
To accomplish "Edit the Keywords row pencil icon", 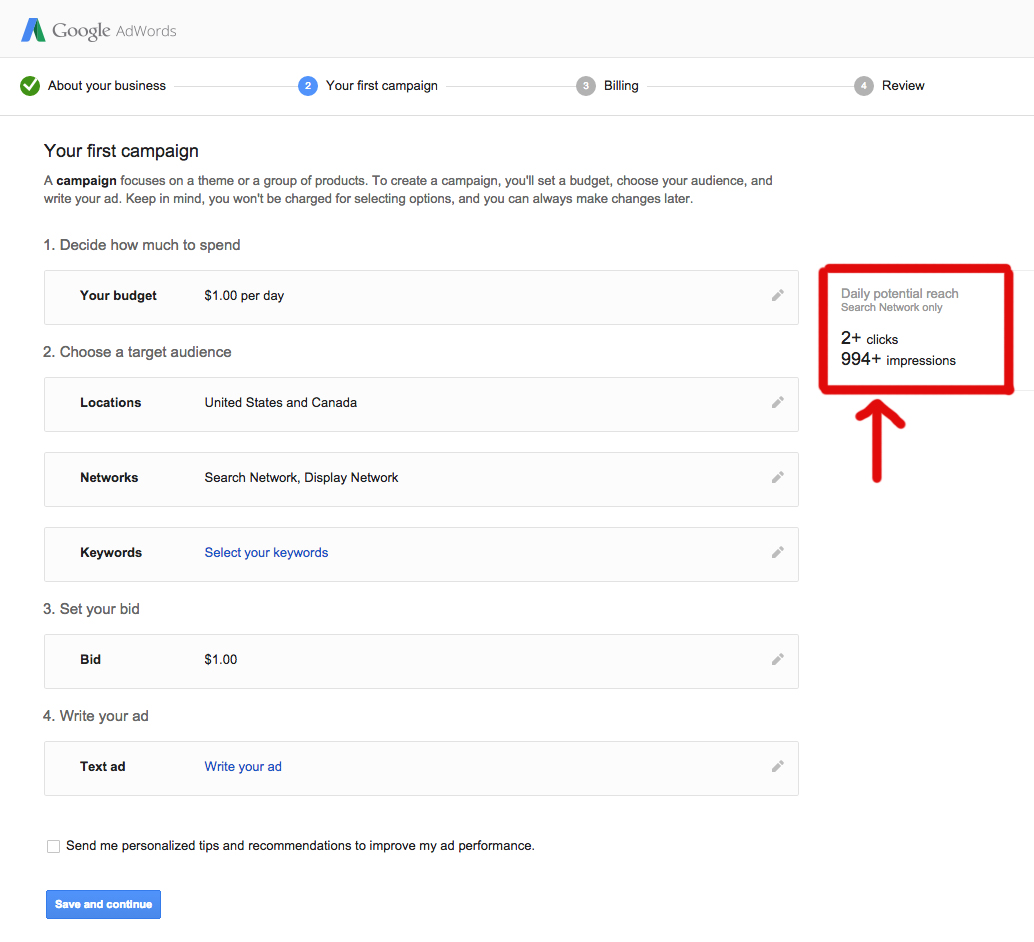I will [778, 552].
